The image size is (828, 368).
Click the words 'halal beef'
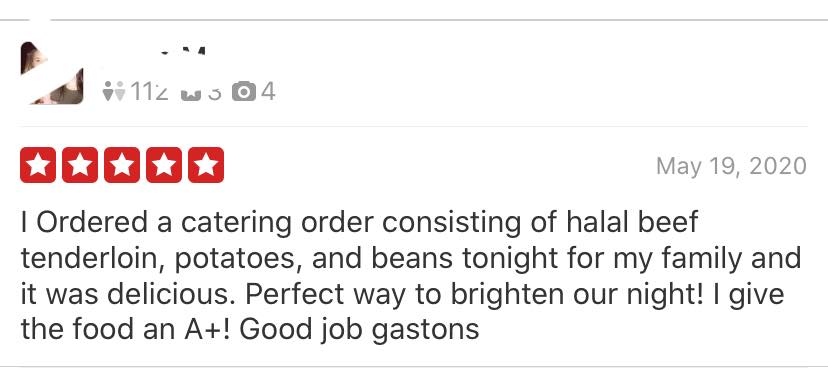[632, 222]
